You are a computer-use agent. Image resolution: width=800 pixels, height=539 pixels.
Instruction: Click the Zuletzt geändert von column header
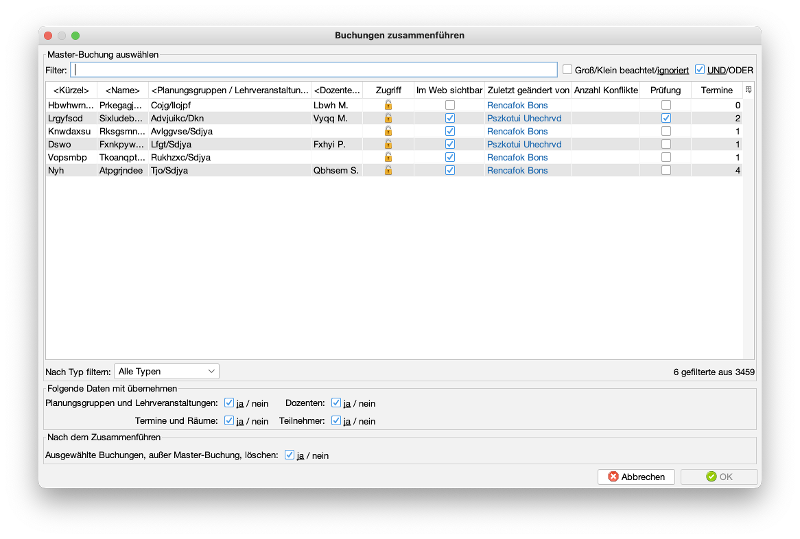point(528,90)
